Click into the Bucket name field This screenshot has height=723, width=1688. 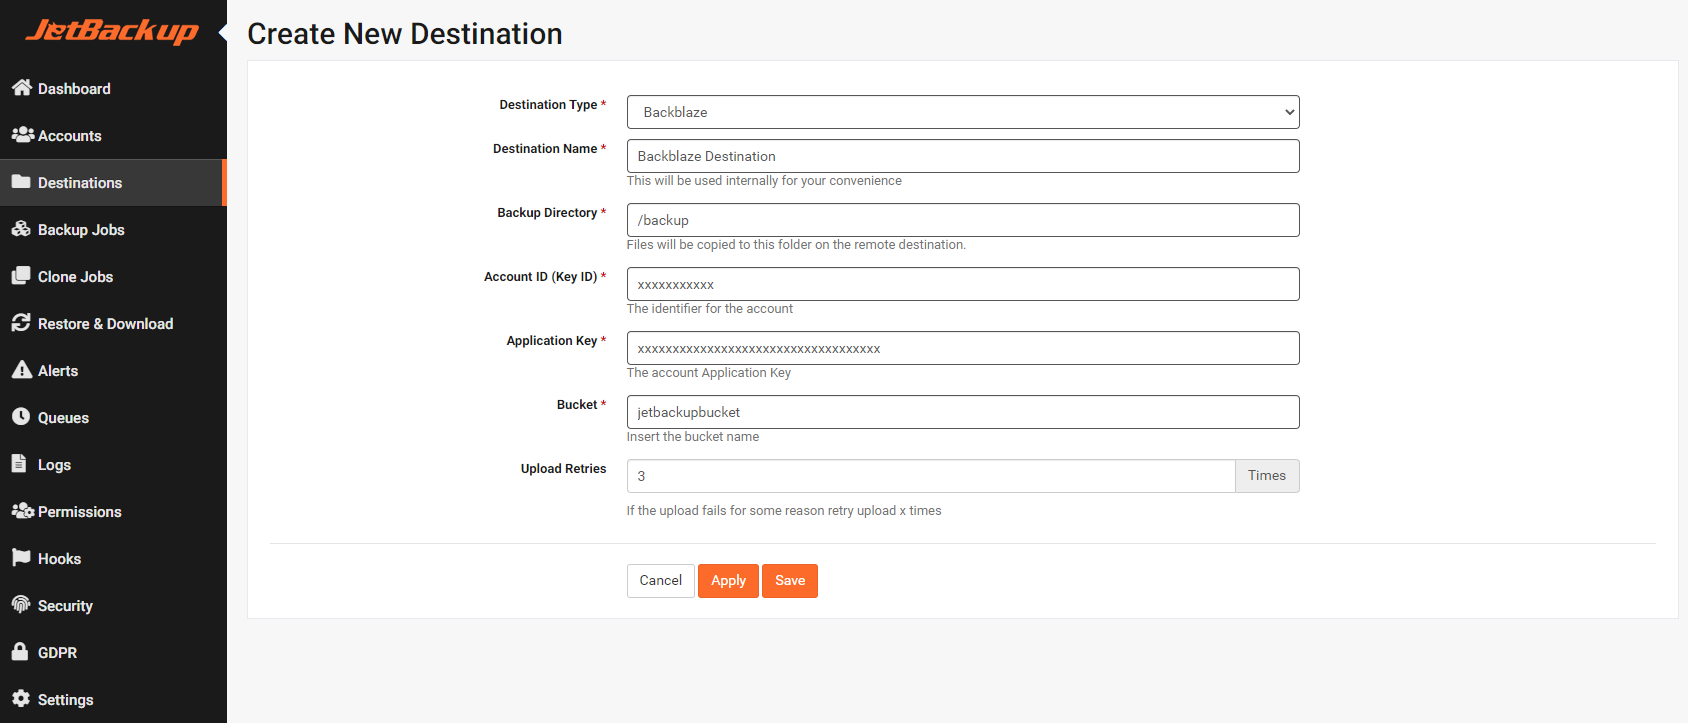962,412
